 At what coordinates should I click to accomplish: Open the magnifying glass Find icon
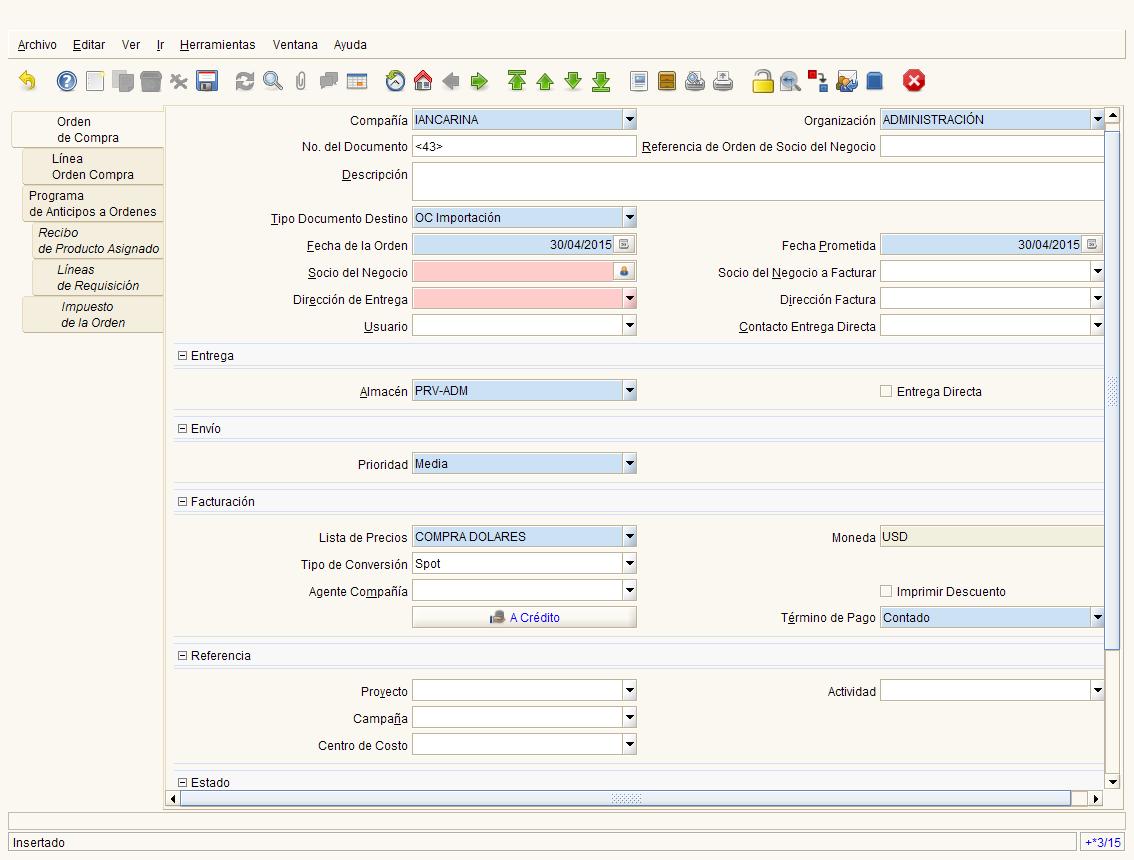(x=273, y=81)
